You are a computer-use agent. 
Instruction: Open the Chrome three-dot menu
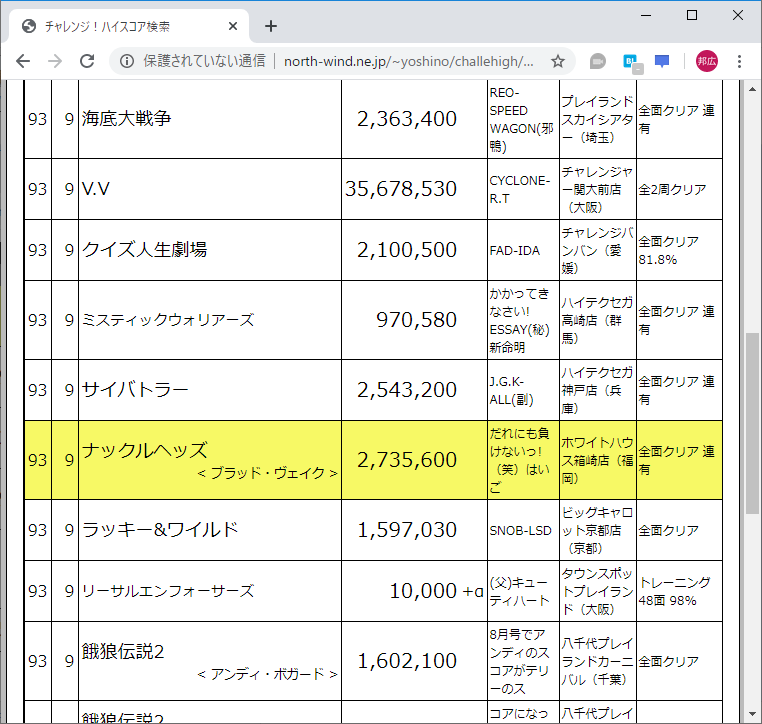pyautogui.click(x=739, y=61)
